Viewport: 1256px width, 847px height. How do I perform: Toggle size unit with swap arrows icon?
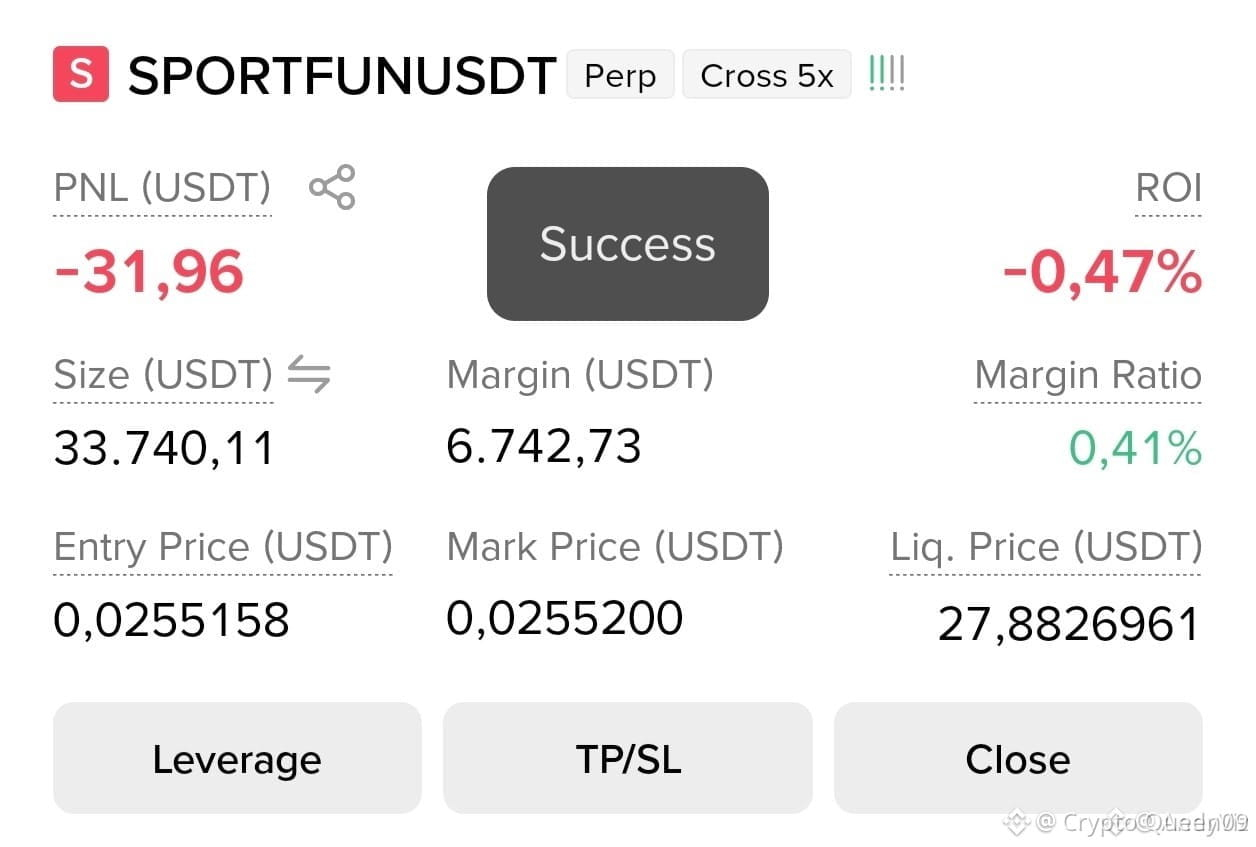coord(309,375)
